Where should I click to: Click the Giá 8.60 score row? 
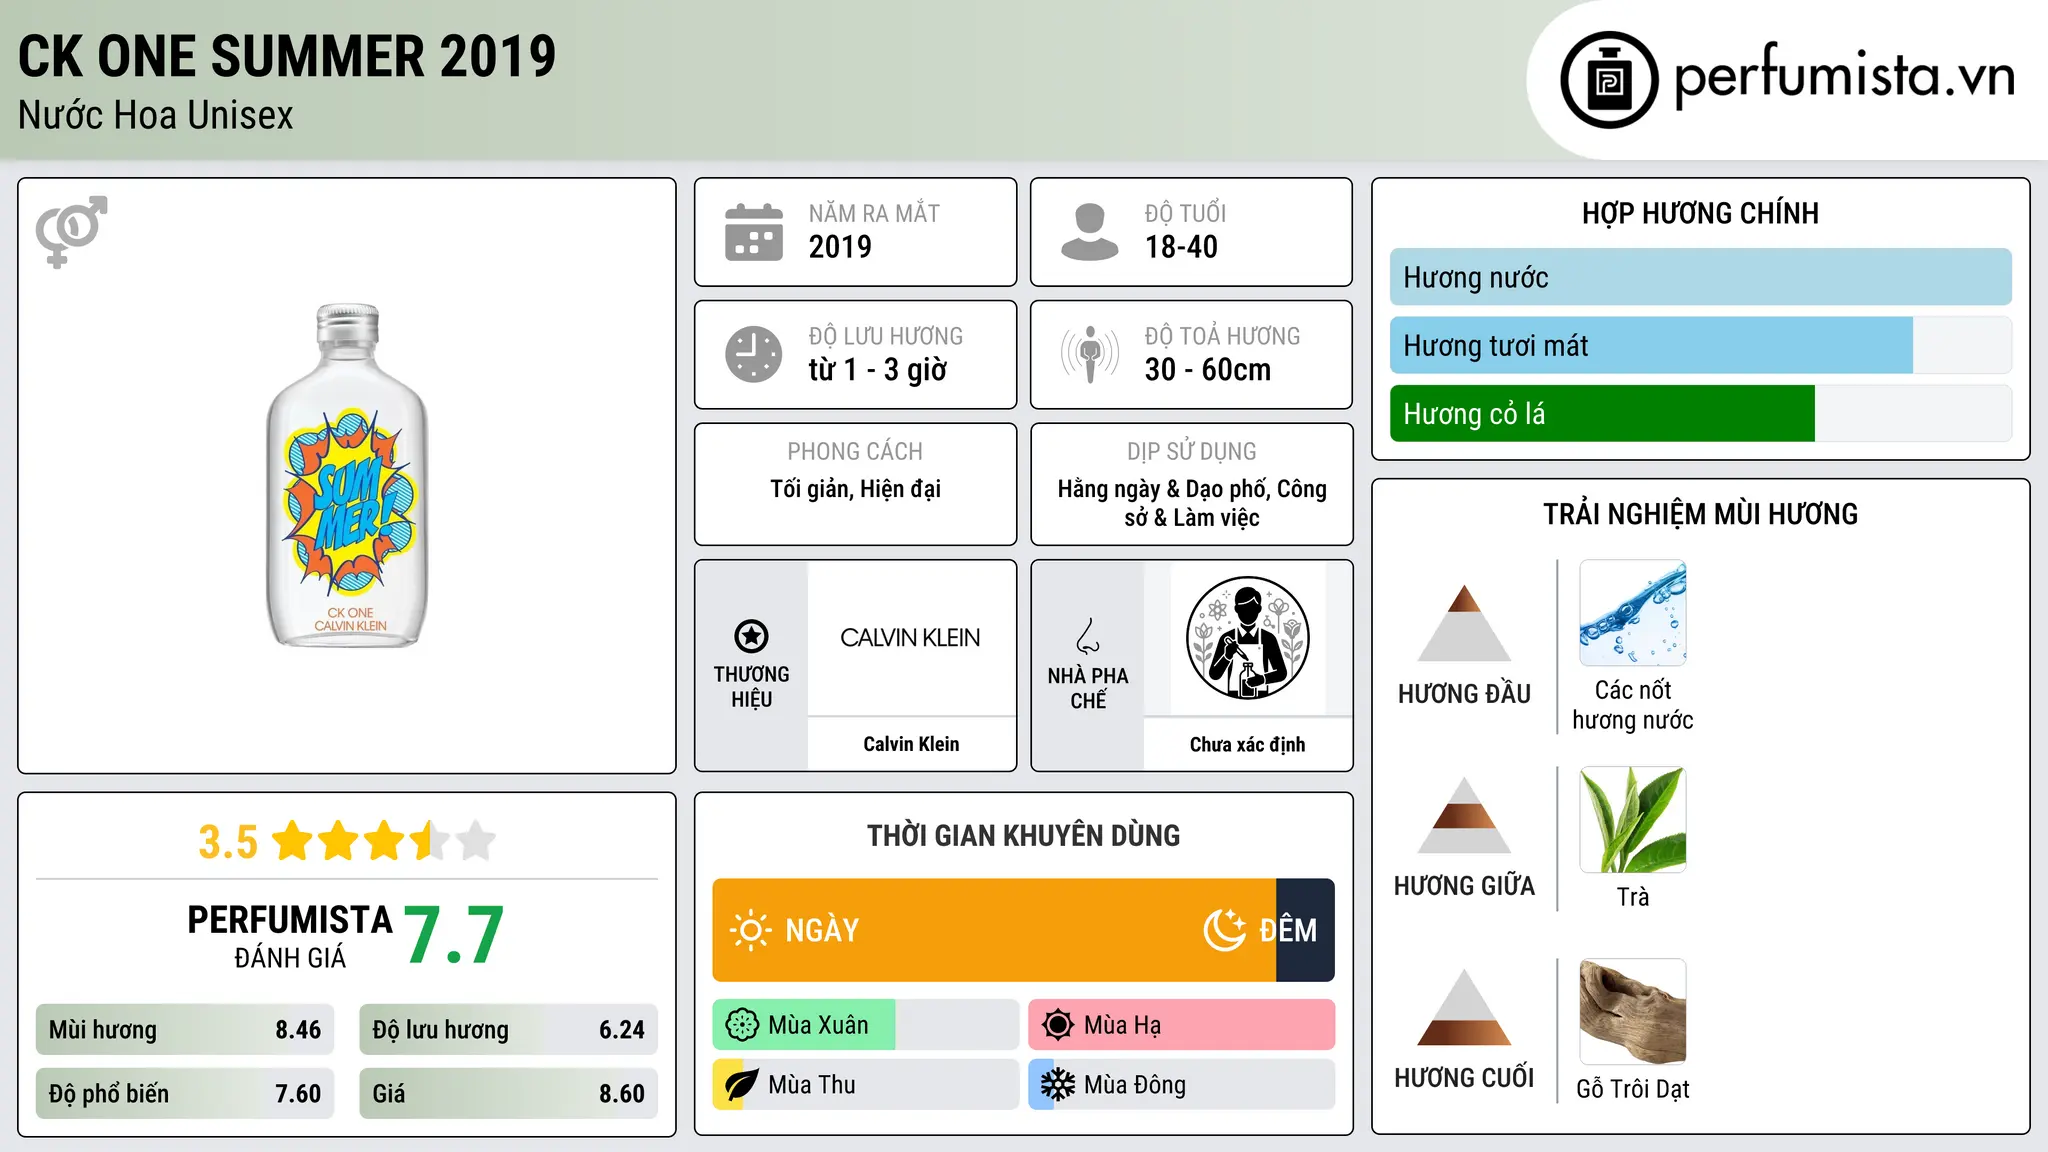[508, 1094]
